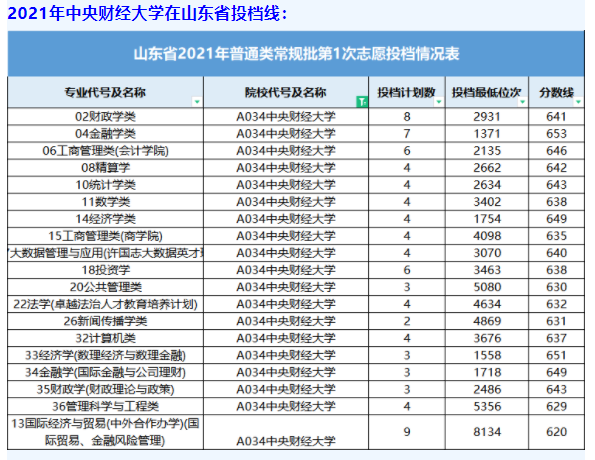Screen dimensions: 595x460
Task: Select the score cell showing 620
Action: (x=556, y=432)
